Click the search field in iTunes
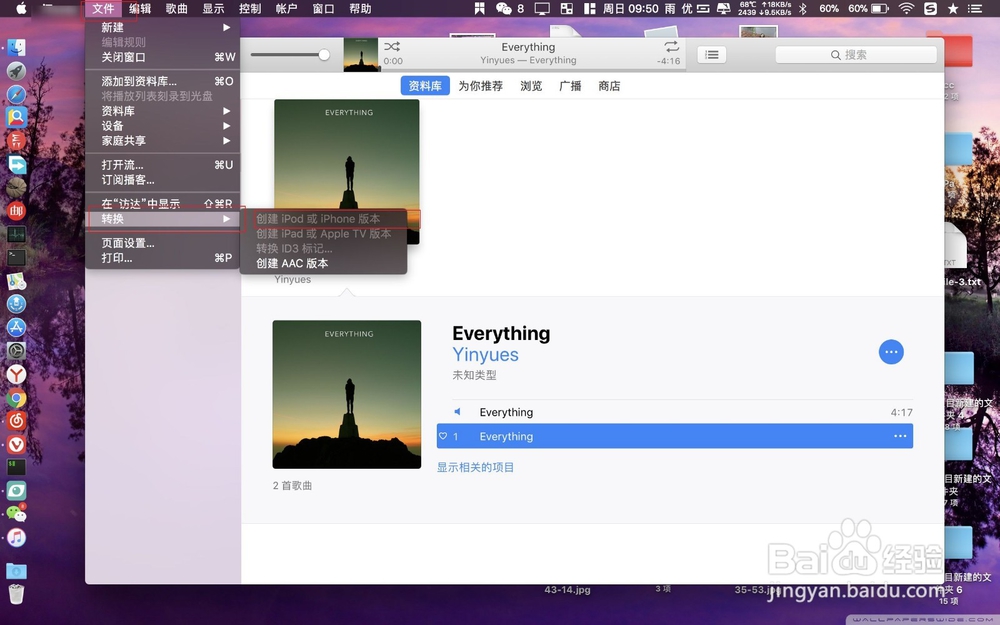 pyautogui.click(x=856, y=55)
